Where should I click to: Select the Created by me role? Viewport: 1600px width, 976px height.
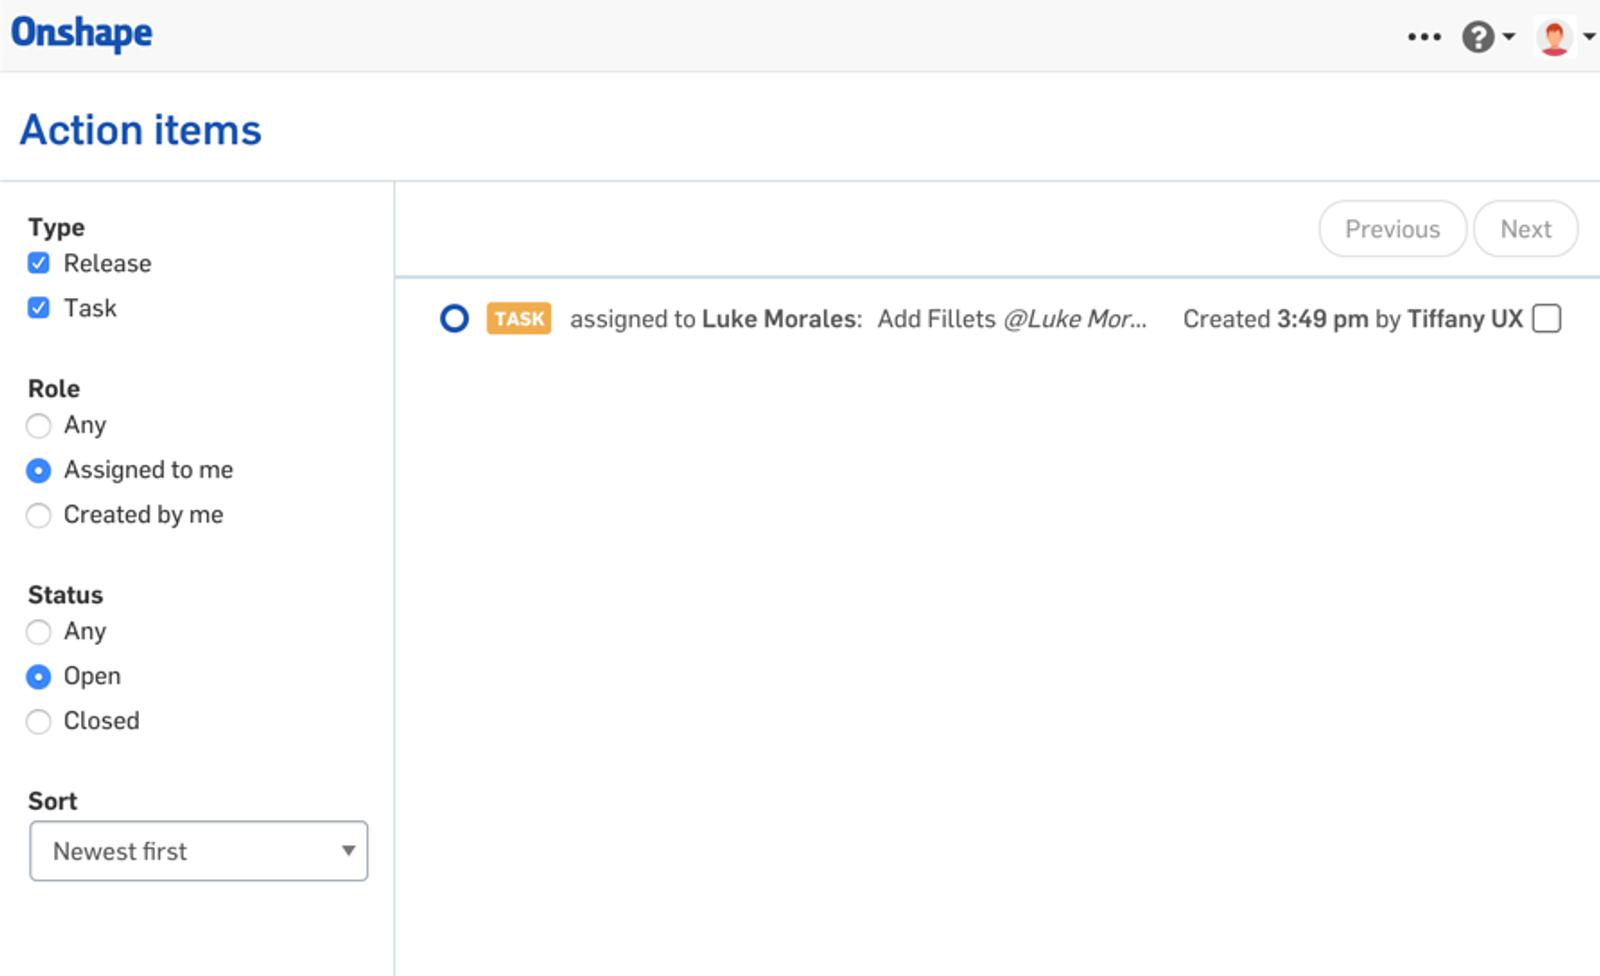(x=39, y=515)
